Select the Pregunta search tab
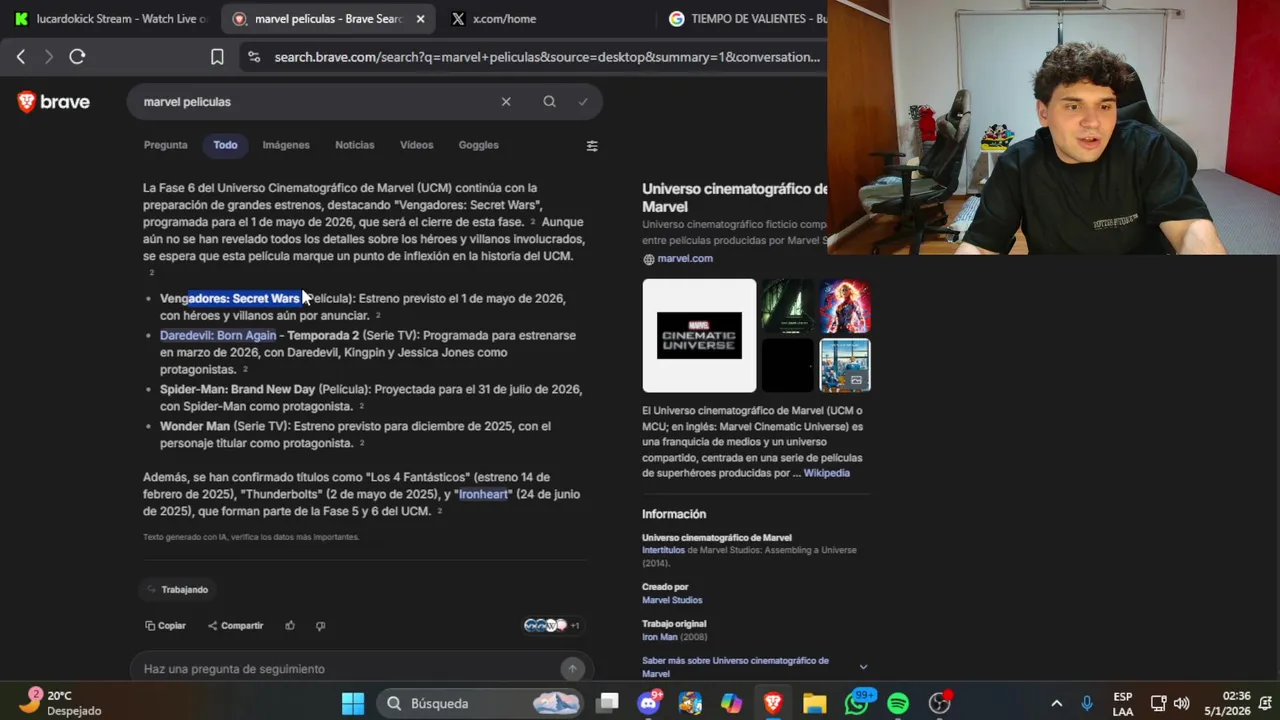The image size is (1280, 720). (165, 145)
